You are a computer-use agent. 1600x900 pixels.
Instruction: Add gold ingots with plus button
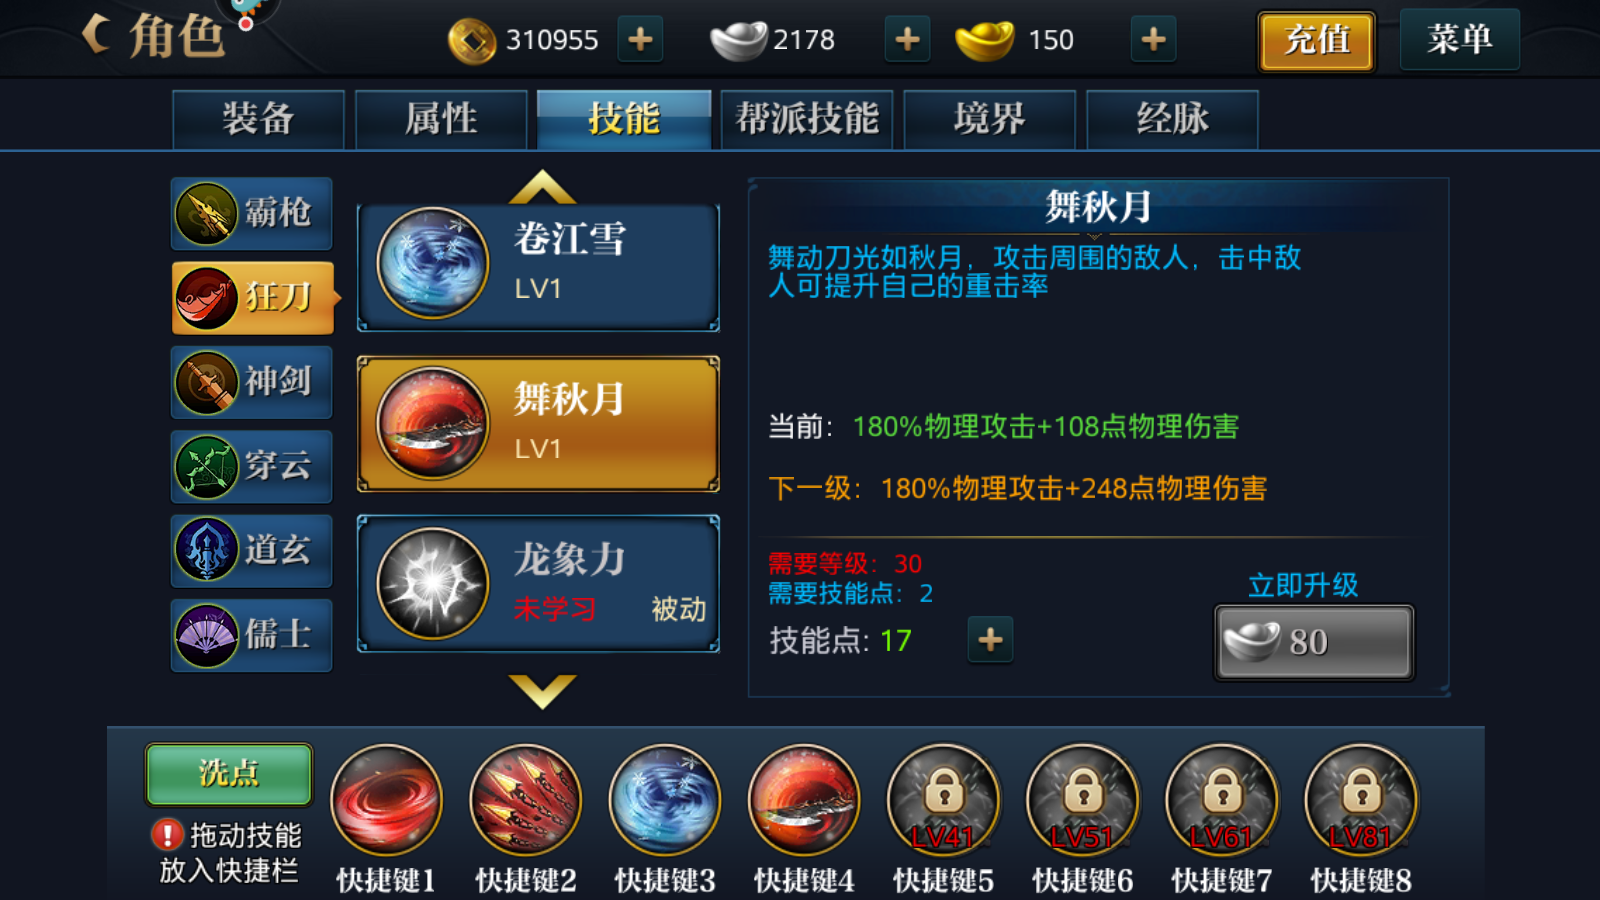pyautogui.click(x=1153, y=40)
